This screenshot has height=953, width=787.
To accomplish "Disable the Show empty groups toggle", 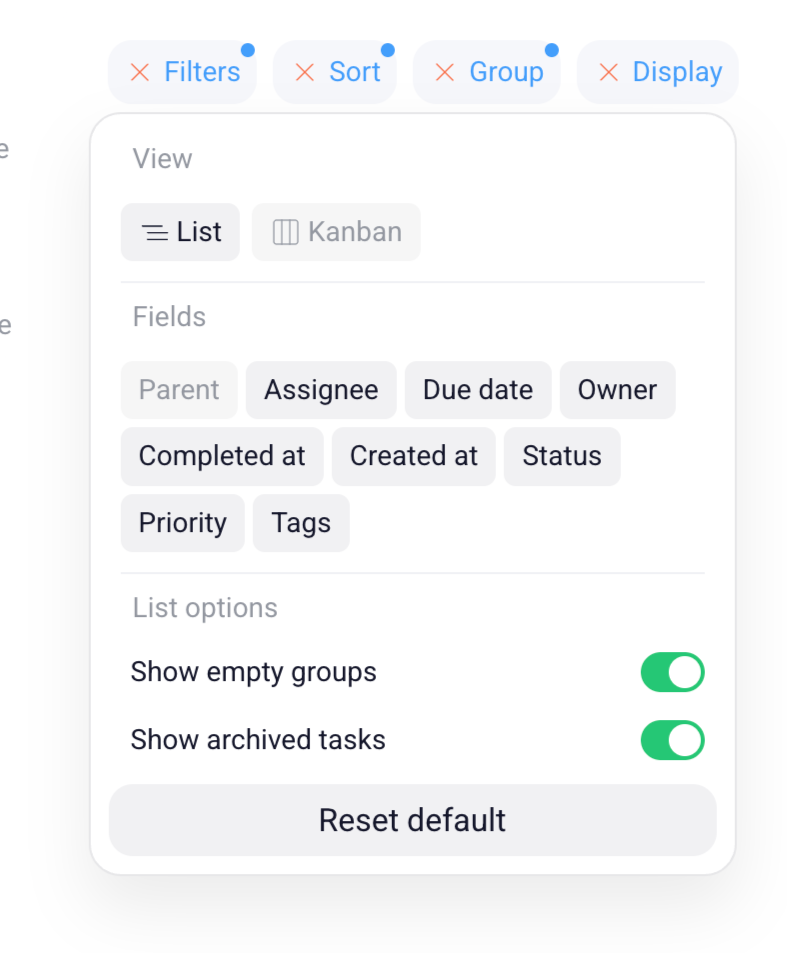I will coord(672,672).
